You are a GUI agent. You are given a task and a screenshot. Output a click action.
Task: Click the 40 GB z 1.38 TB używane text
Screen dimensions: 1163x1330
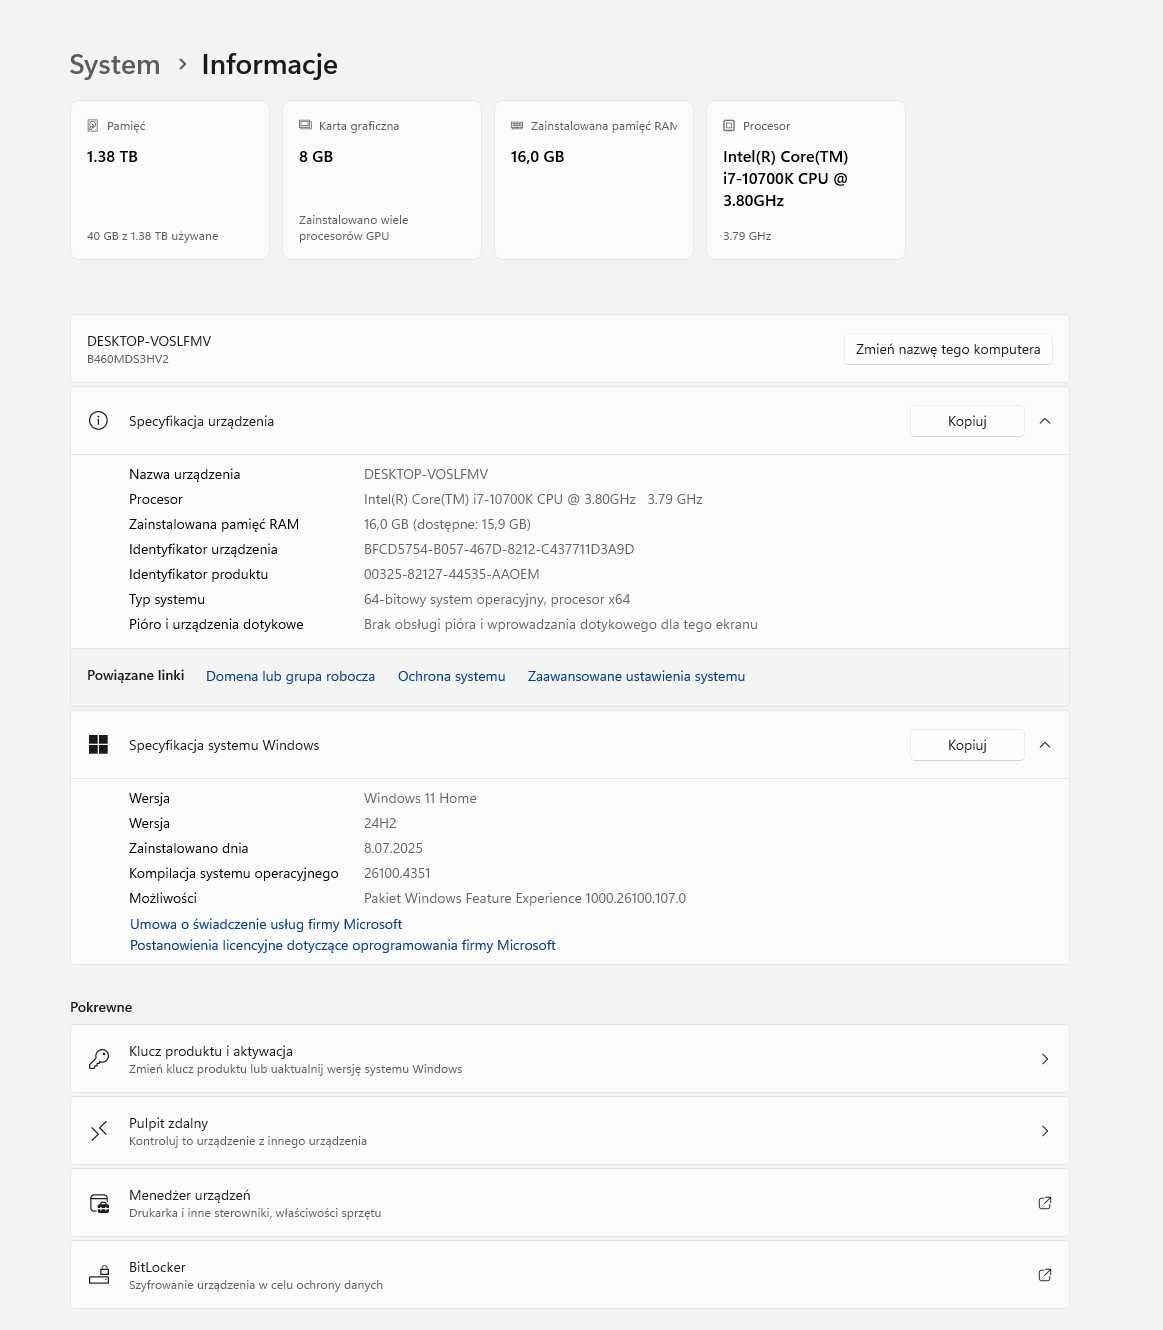(x=153, y=236)
